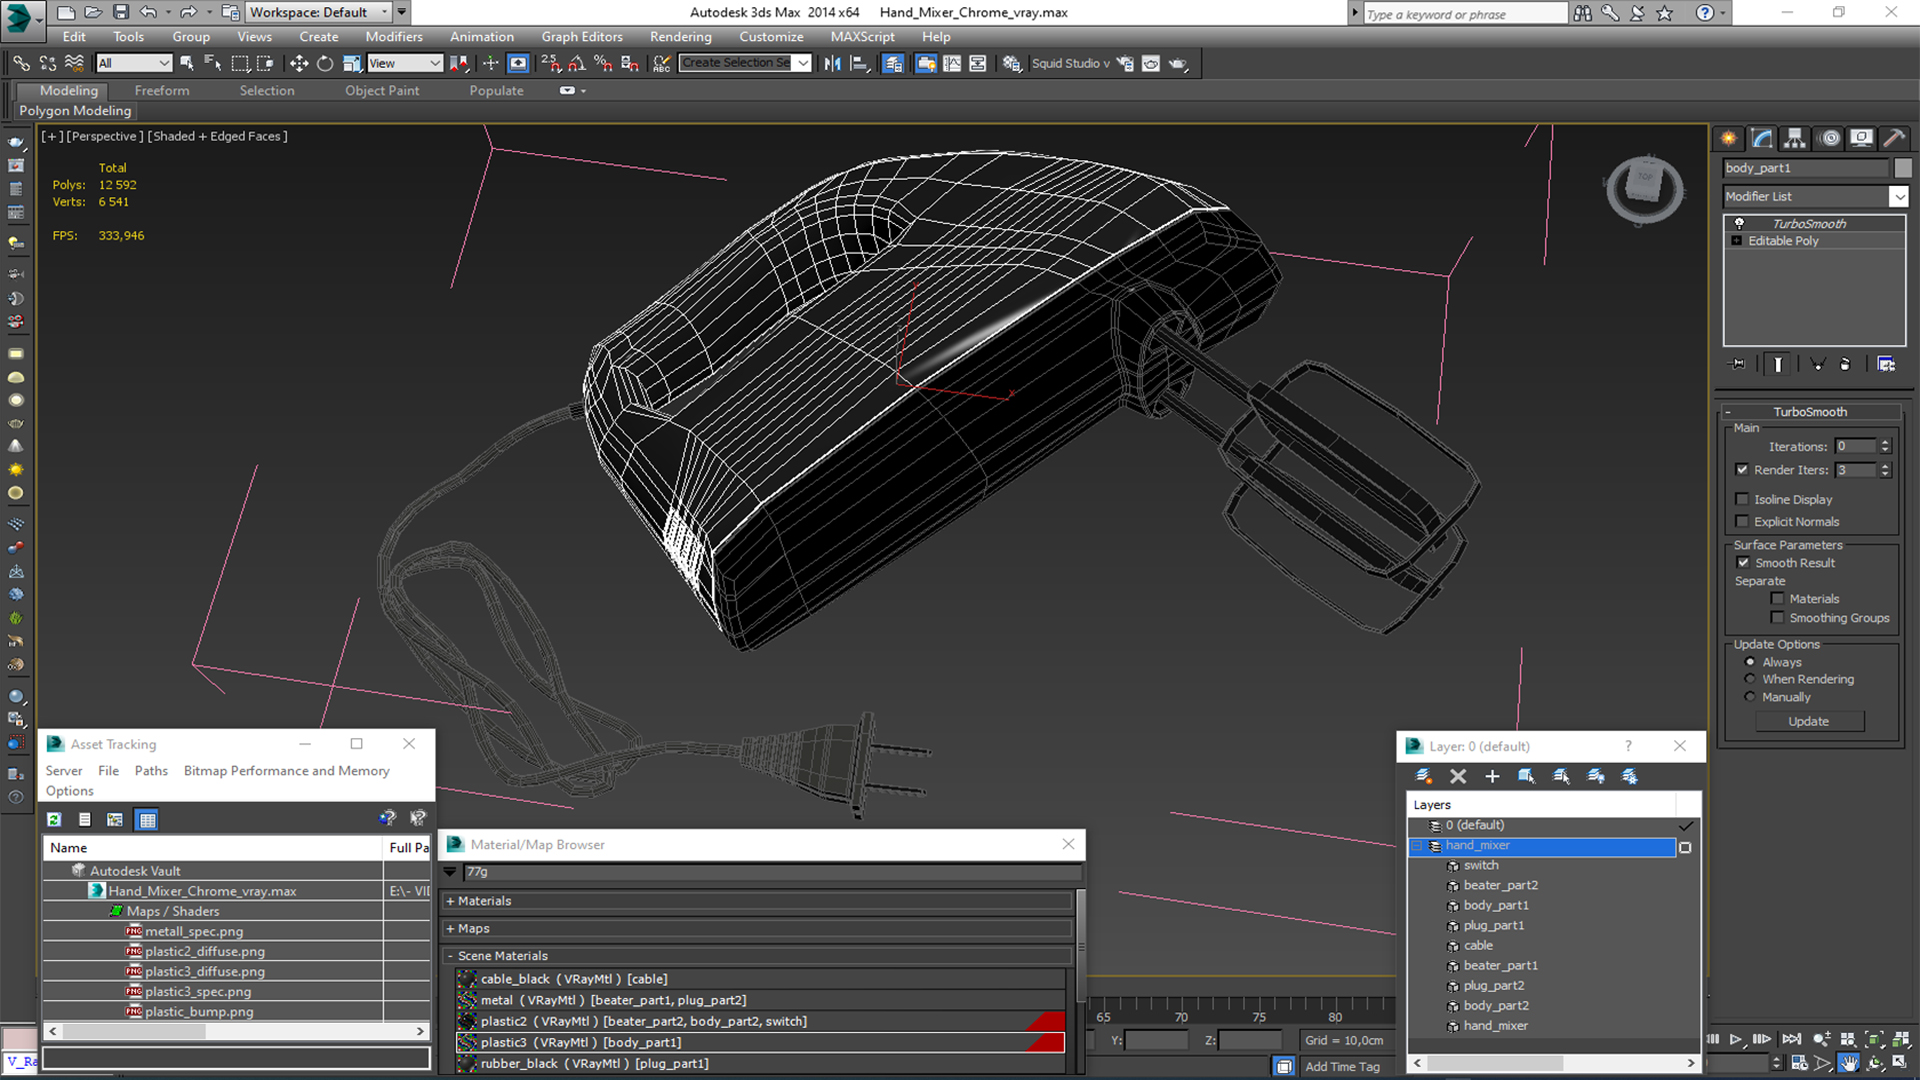This screenshot has height=1080, width=1920.
Task: Open the MAXScript menu
Action: coord(862,37)
